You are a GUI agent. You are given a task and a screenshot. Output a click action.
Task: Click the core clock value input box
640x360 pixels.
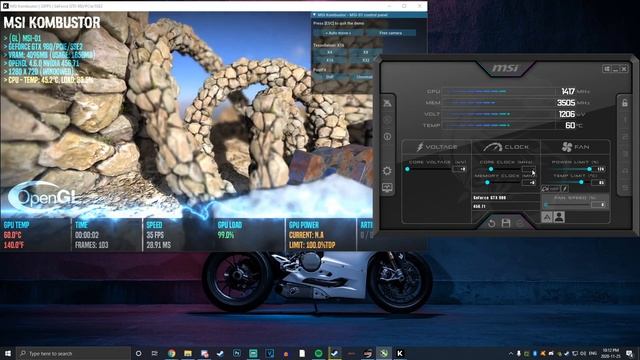pos(529,169)
